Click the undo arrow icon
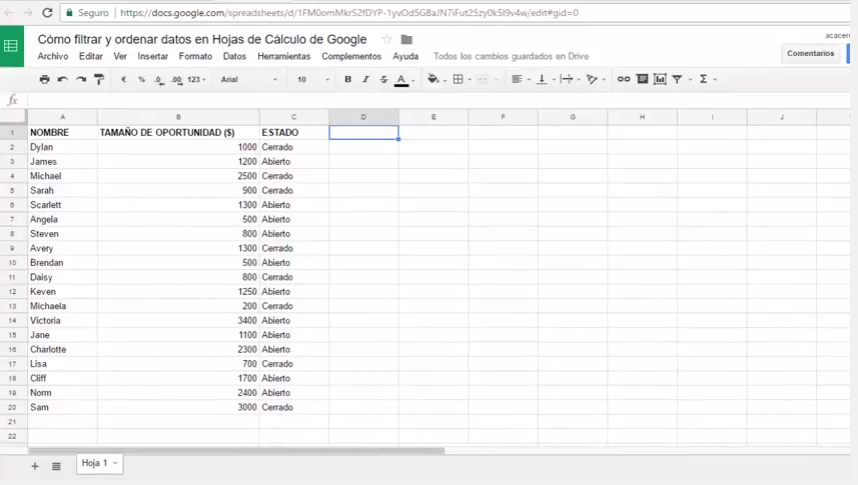This screenshot has width=858, height=485. (x=62, y=79)
